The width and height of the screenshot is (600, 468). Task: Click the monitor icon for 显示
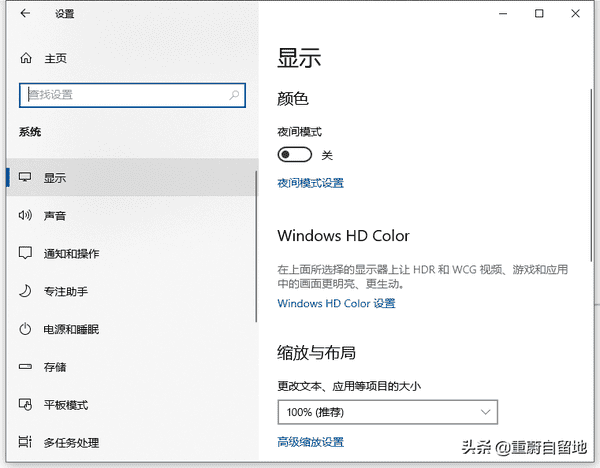(x=25, y=177)
